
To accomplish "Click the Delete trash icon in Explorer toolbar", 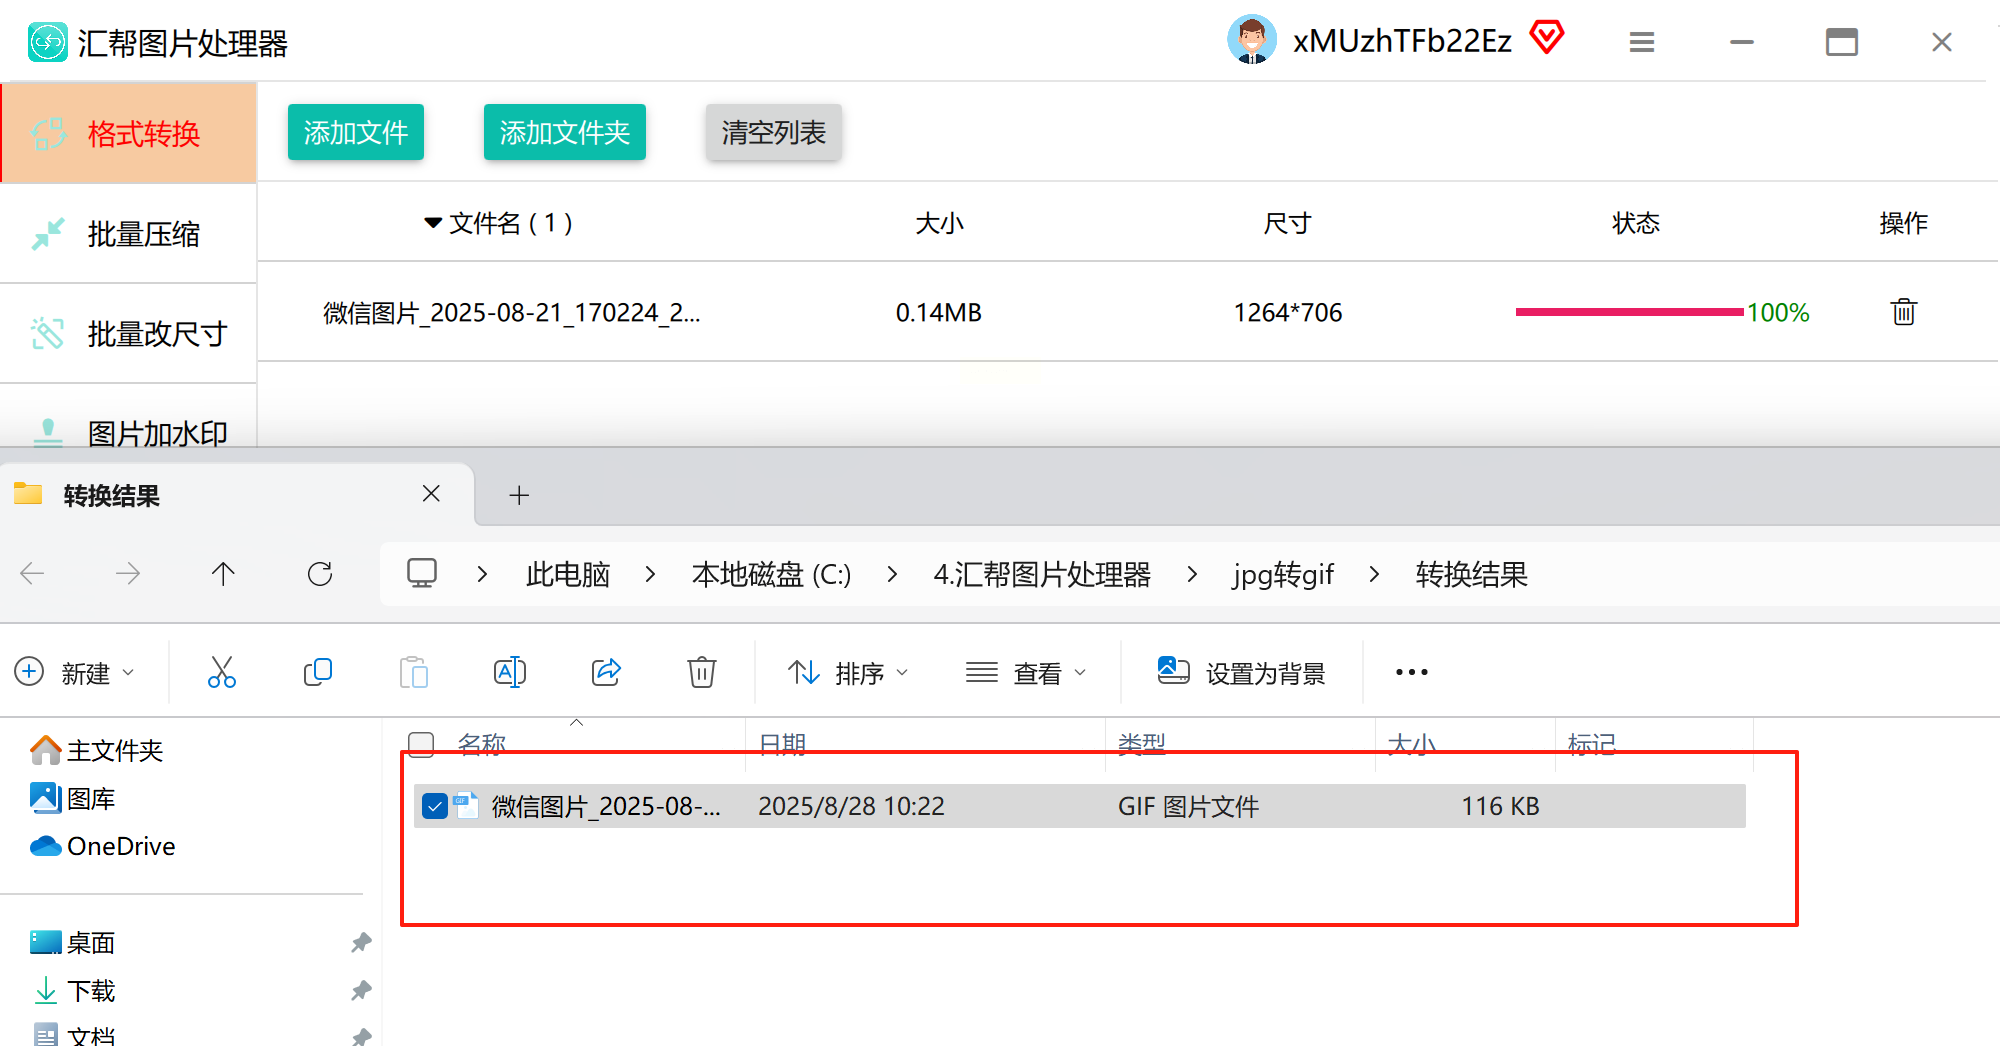I will coord(702,672).
